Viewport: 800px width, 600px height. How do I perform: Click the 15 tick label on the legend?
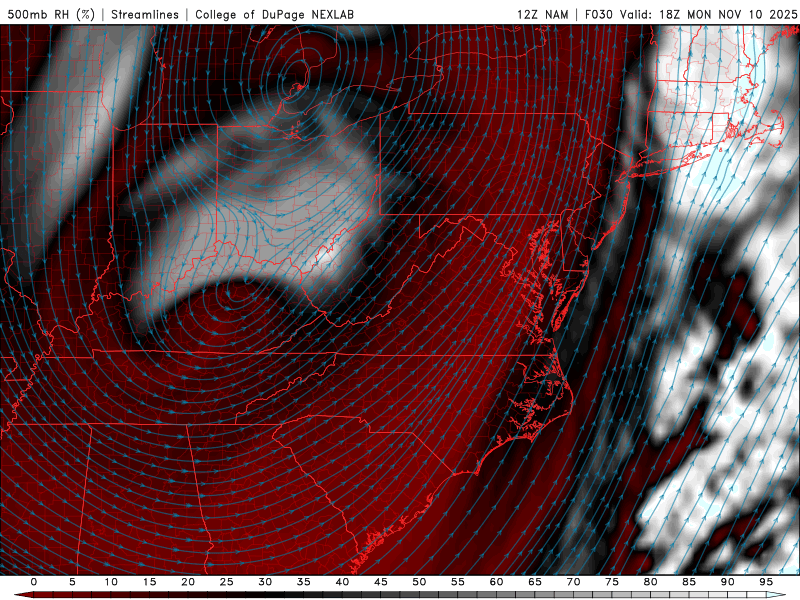(x=149, y=582)
